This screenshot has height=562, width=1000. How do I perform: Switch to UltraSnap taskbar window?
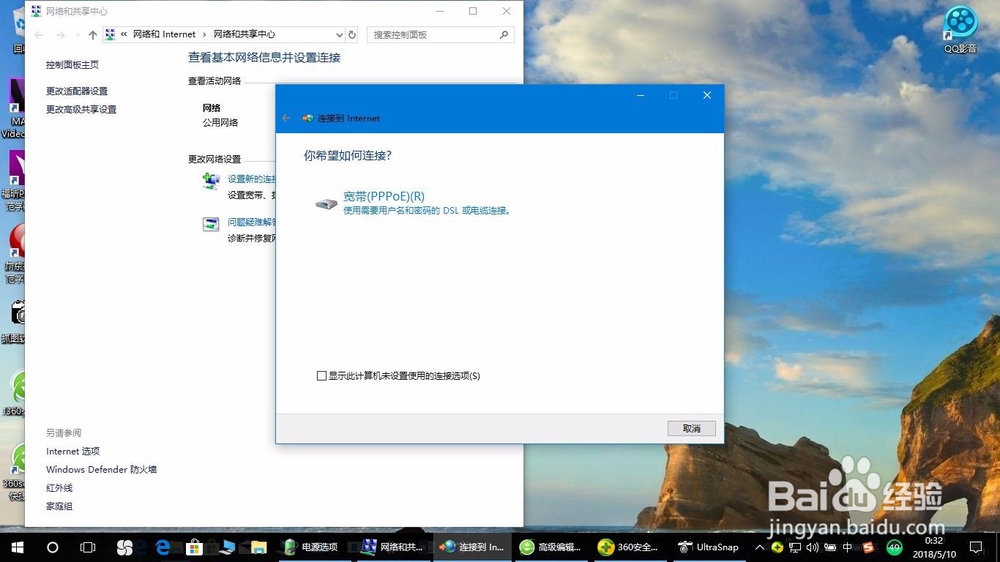[x=708, y=547]
